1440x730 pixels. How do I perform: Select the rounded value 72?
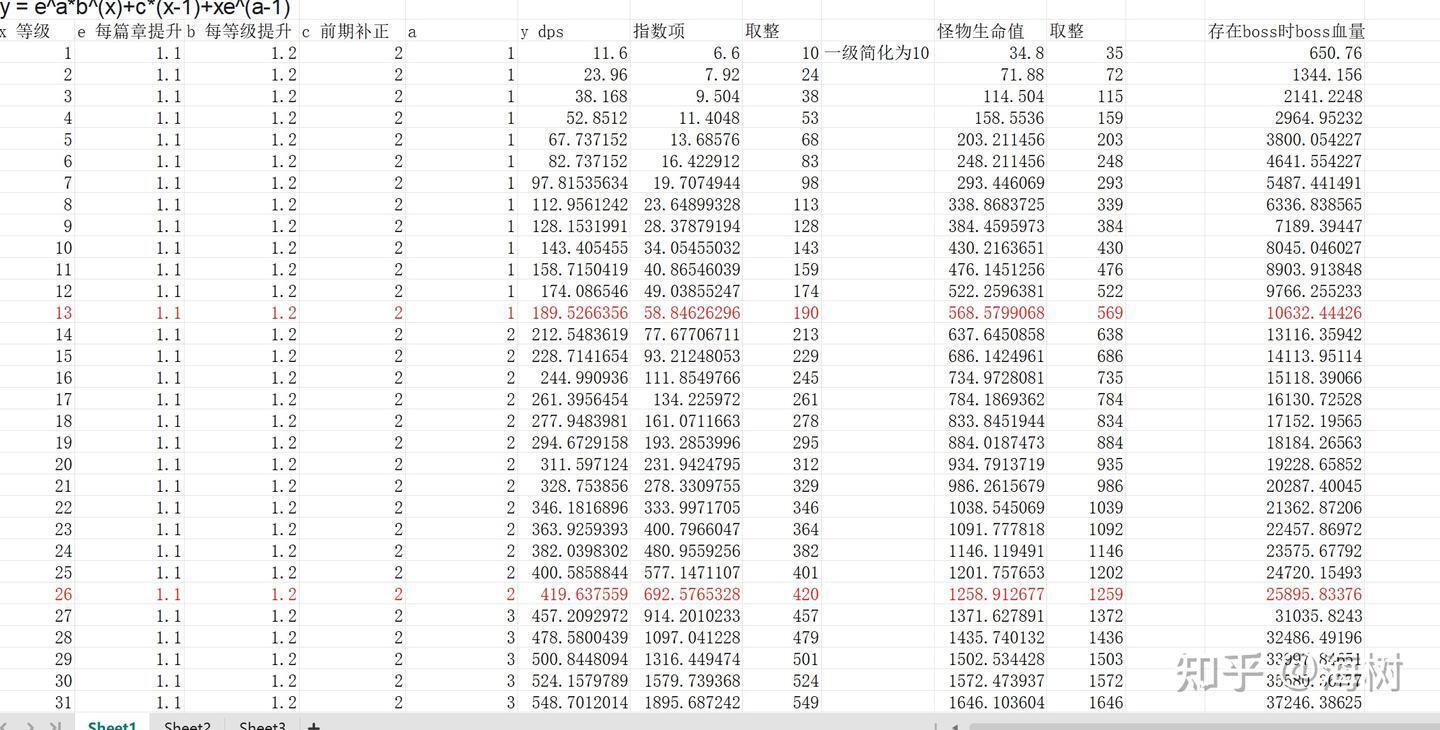pos(1086,75)
